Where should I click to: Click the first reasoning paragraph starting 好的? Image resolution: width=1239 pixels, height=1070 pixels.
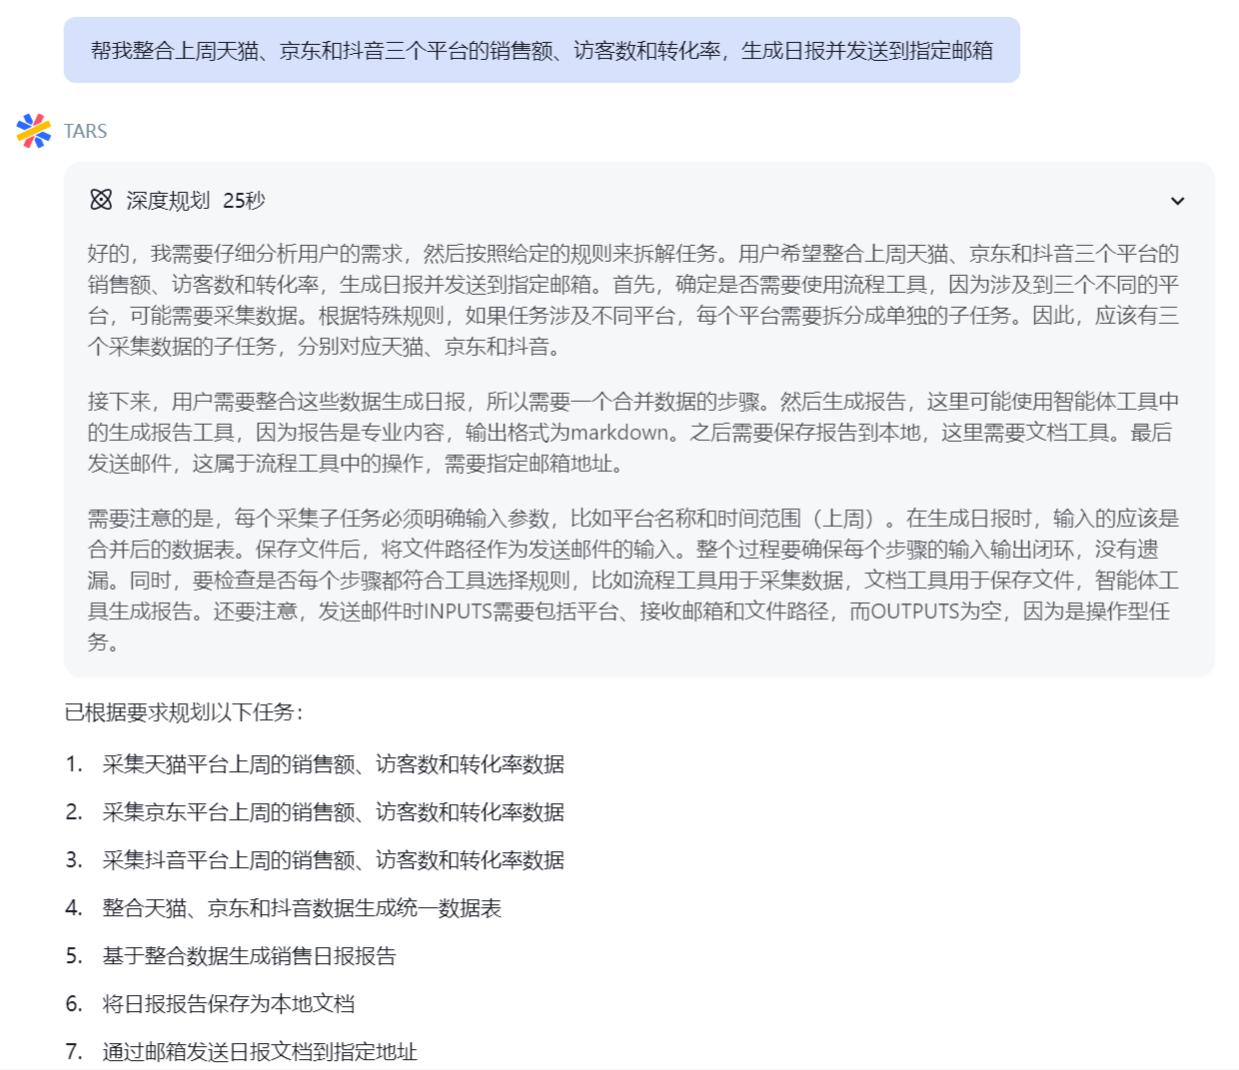(632, 300)
